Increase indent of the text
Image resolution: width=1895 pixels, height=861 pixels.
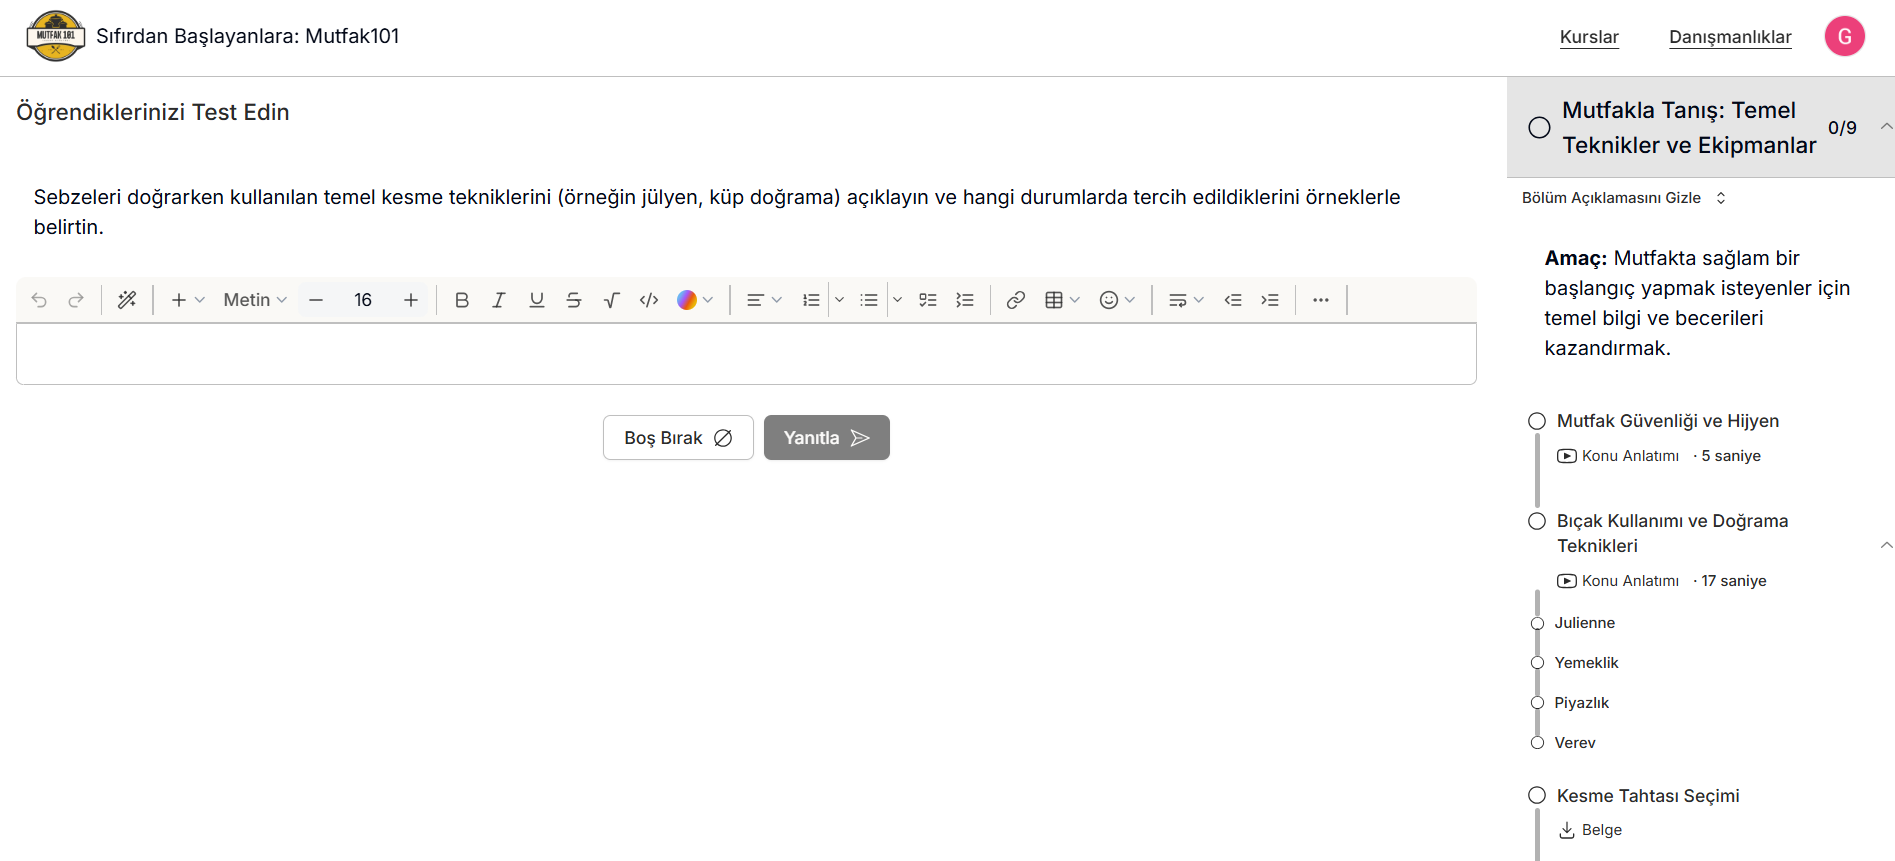tap(1270, 300)
